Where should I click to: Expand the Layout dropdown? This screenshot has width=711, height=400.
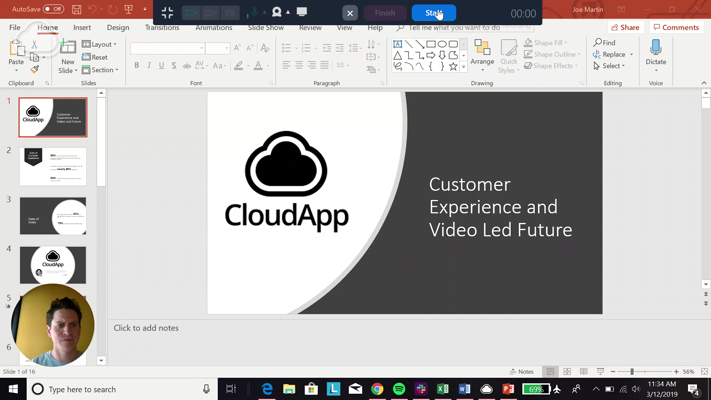tap(100, 44)
